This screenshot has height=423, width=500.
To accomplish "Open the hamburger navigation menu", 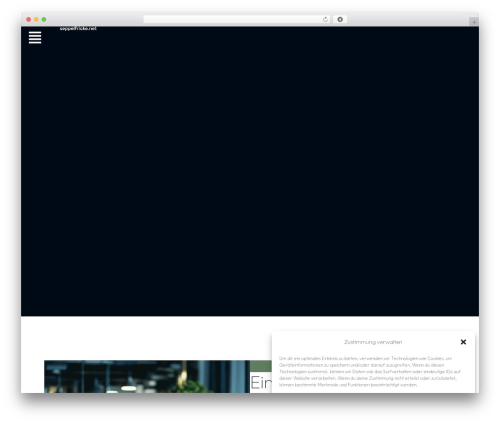I will click(35, 37).
